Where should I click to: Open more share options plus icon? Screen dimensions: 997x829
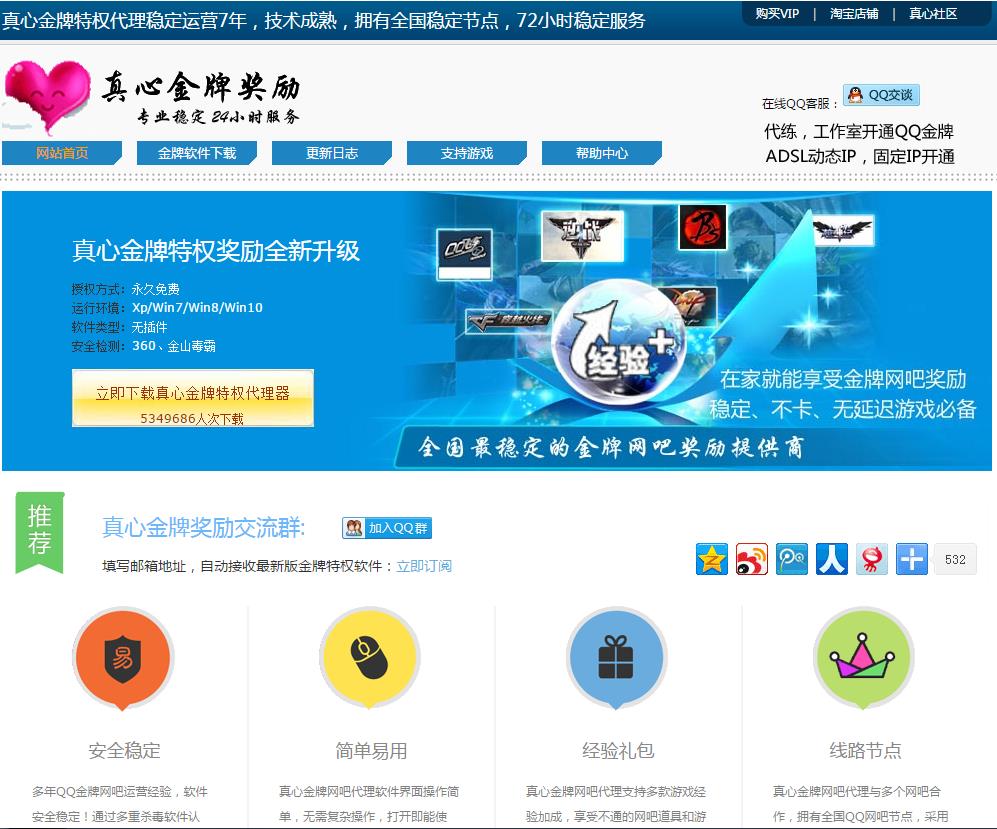(x=912, y=559)
